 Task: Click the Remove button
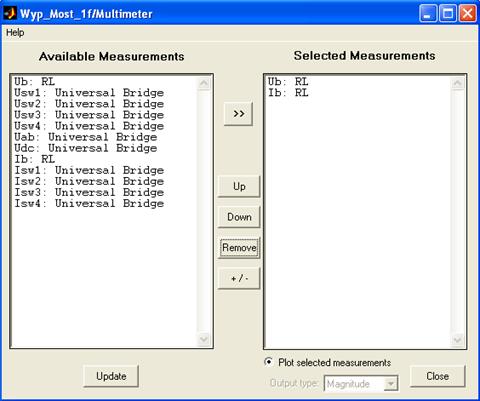pyautogui.click(x=239, y=248)
